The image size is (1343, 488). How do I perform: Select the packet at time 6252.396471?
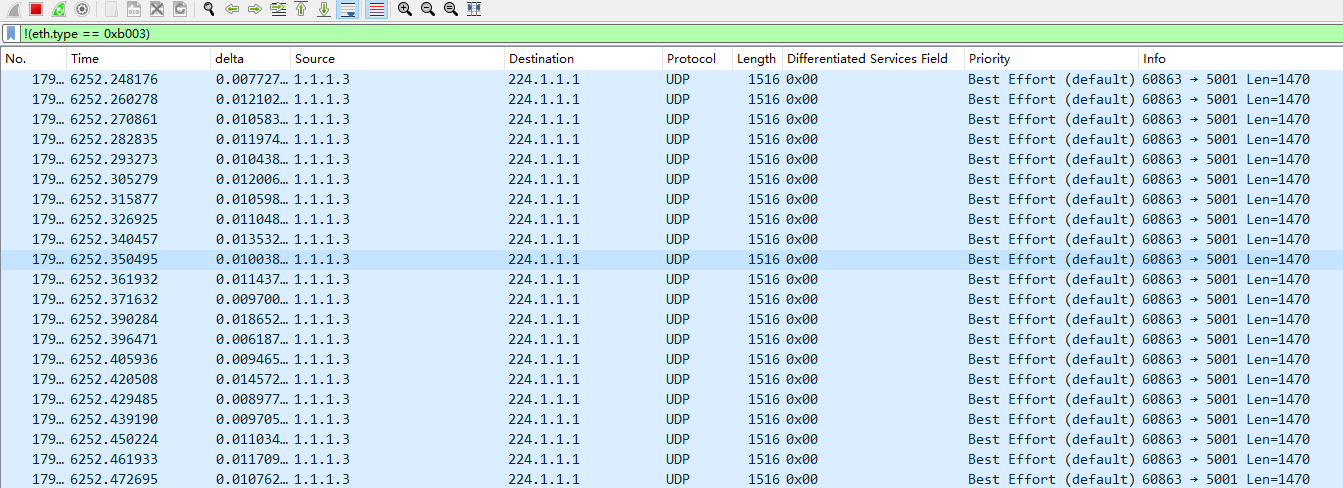click(671, 339)
